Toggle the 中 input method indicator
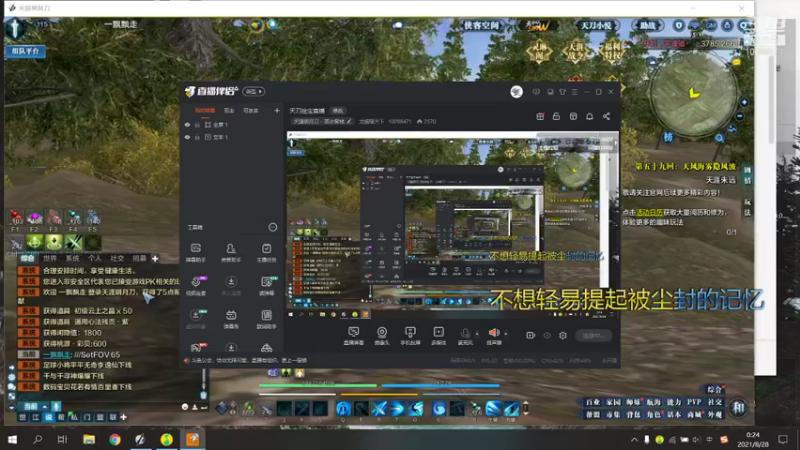800x450 pixels. [x=710, y=440]
